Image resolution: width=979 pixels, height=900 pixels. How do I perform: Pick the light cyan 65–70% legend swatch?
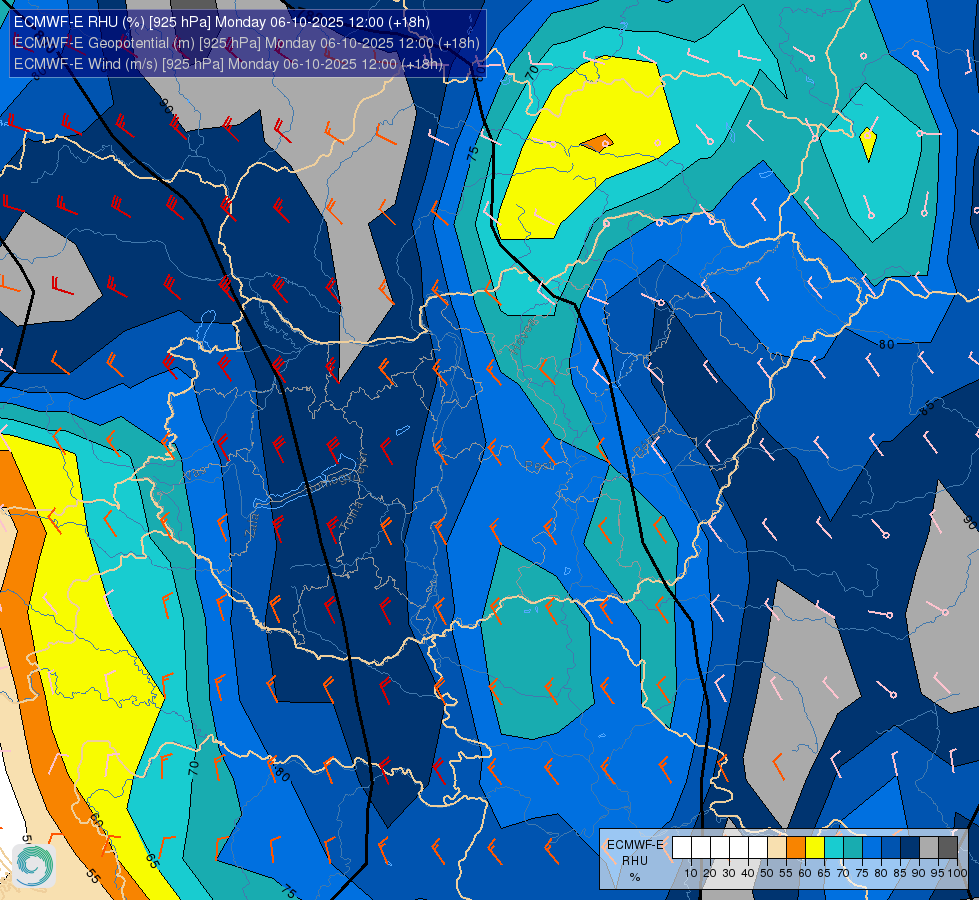(834, 848)
